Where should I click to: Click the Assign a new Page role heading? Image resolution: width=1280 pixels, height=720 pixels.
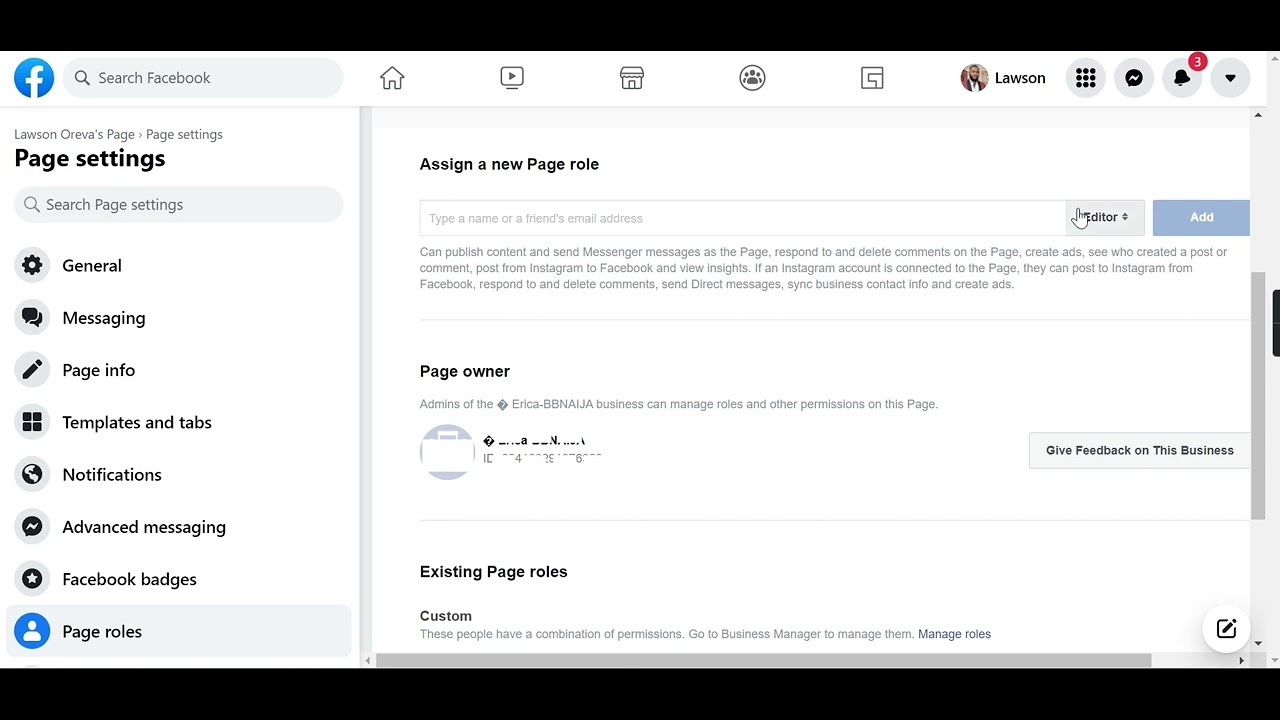tap(509, 164)
